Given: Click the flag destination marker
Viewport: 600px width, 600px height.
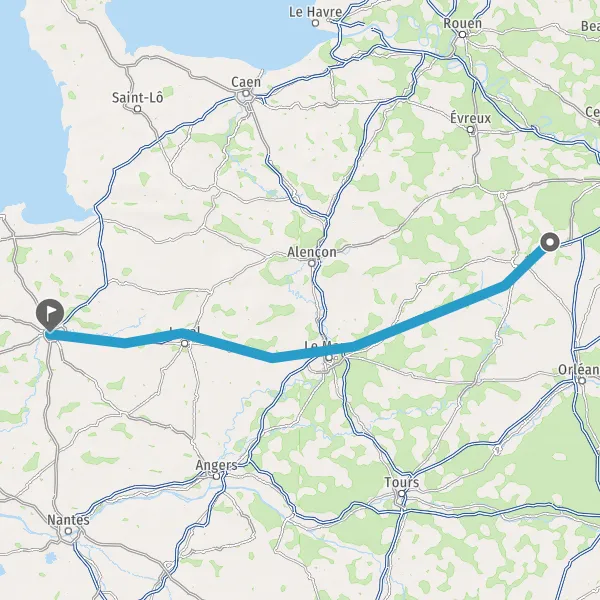Looking at the screenshot, I should 50,315.
